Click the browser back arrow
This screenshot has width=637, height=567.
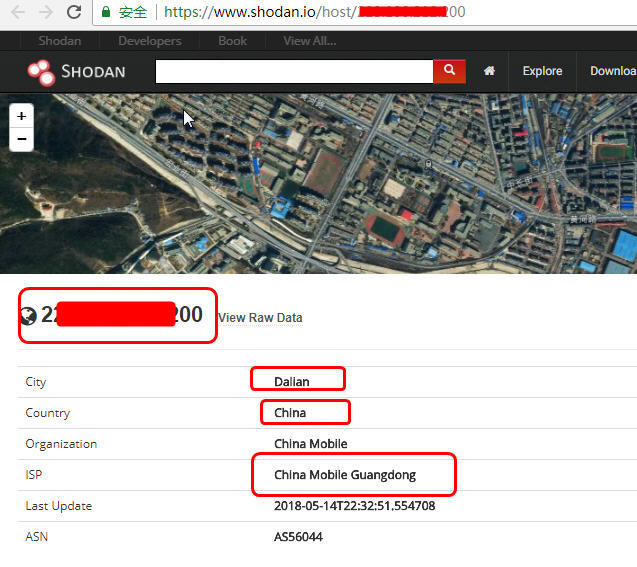coord(18,12)
